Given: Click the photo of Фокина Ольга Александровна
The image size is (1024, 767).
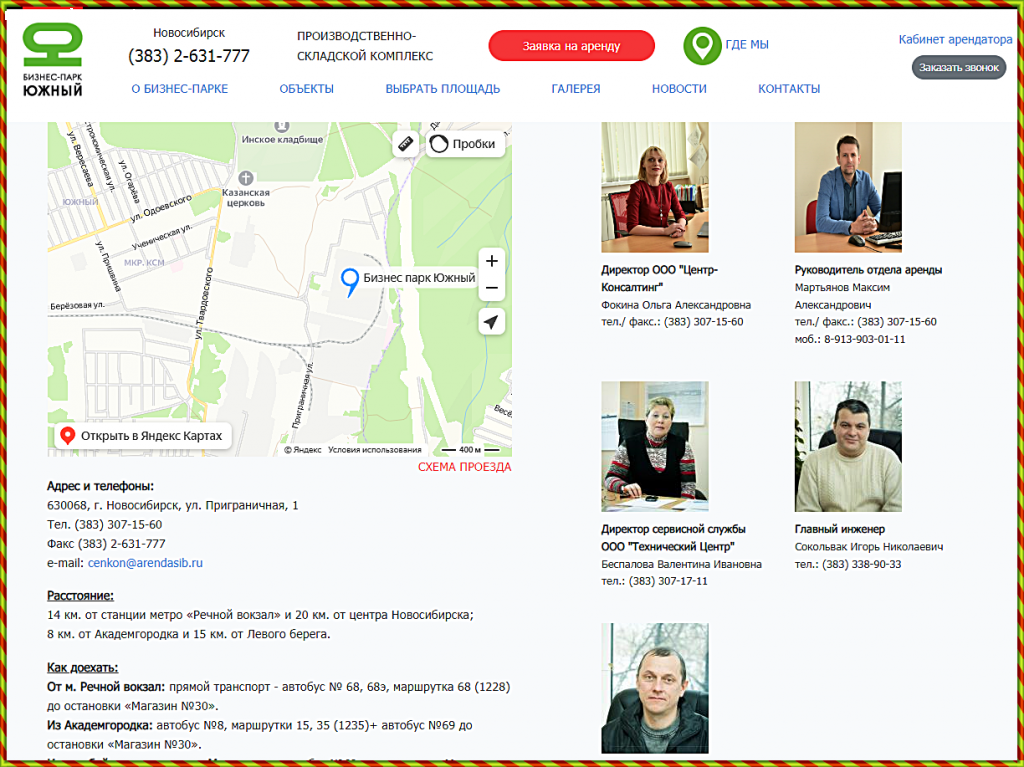Looking at the screenshot, I should click(655, 187).
